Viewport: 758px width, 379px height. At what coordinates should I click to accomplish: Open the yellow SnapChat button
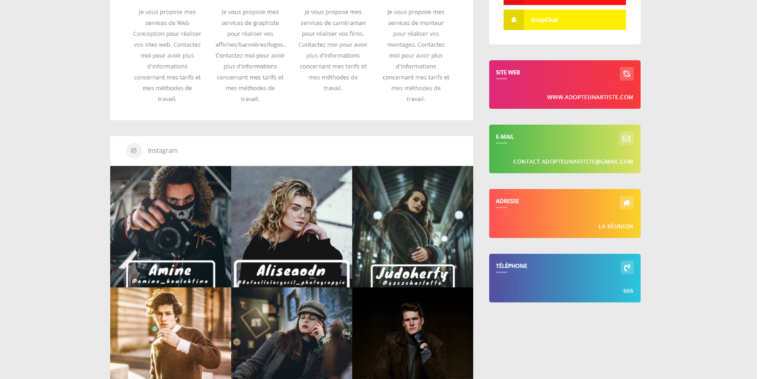click(565, 20)
